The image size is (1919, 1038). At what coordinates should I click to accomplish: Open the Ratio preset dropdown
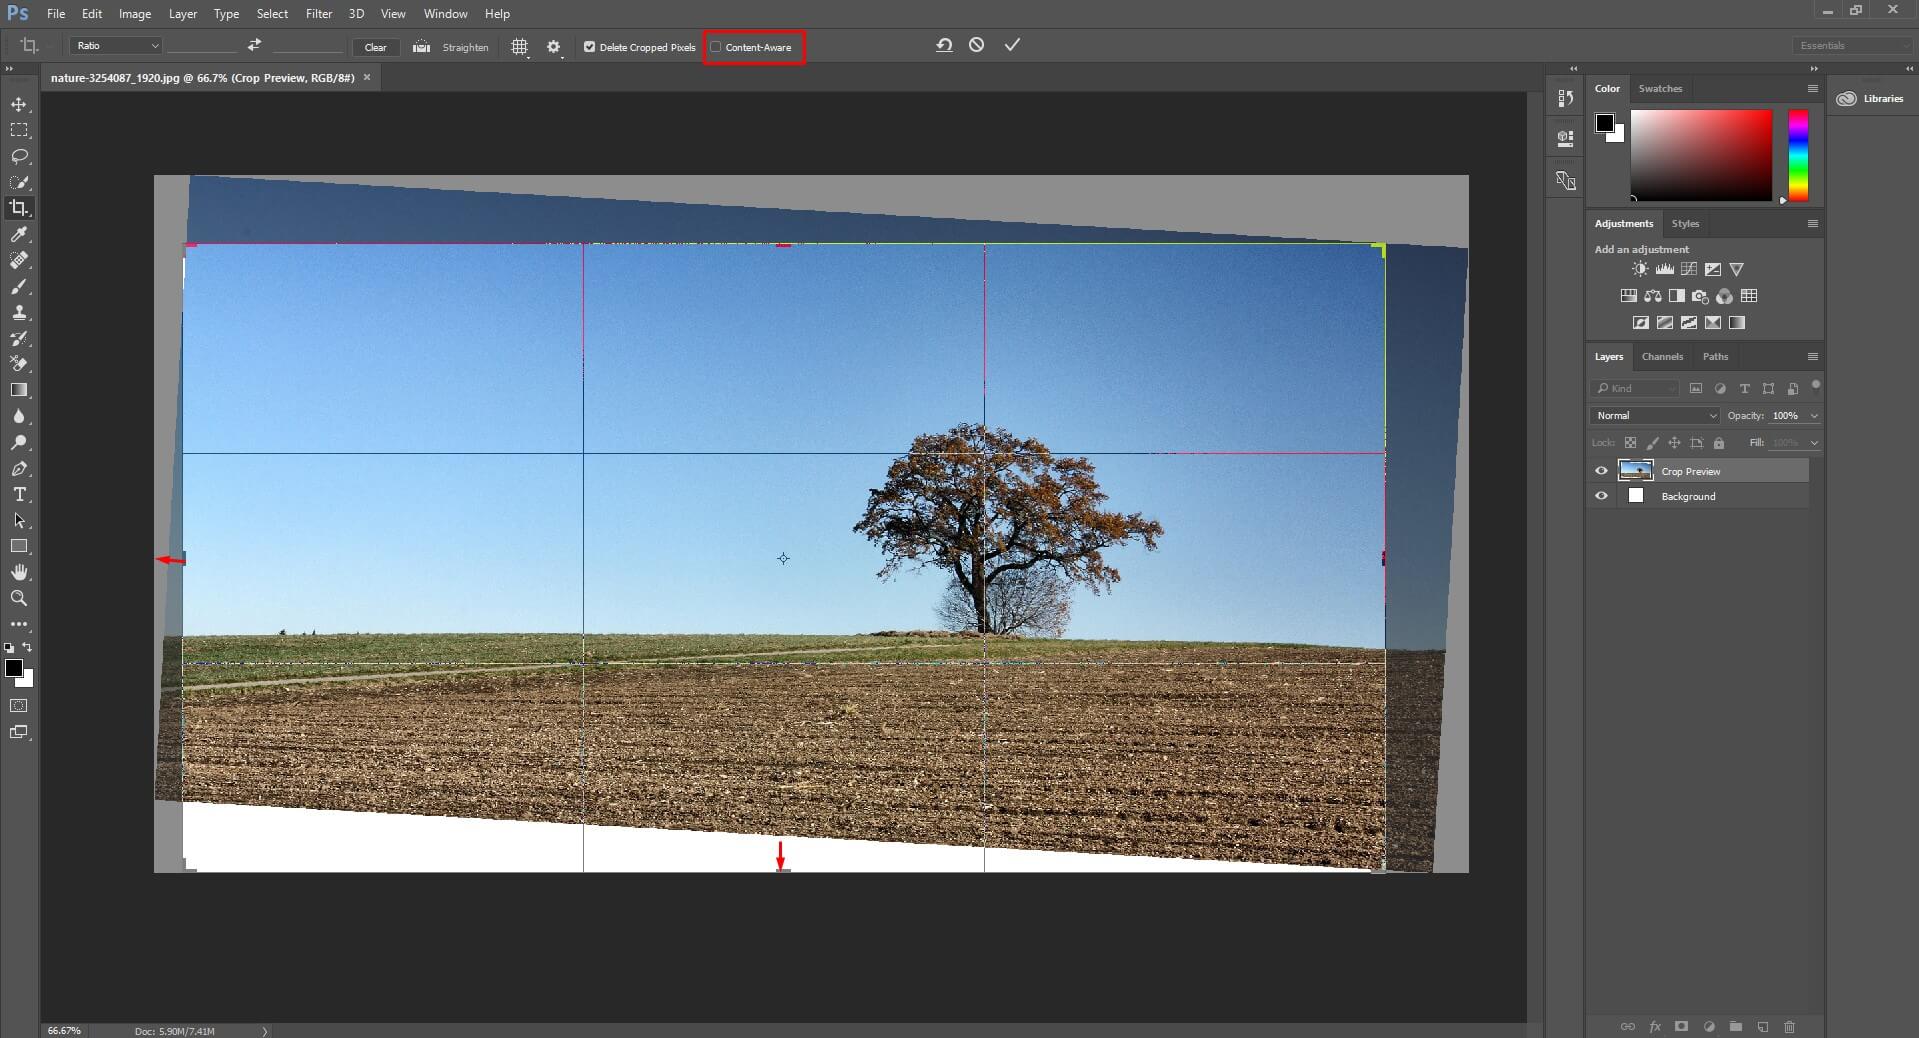pos(116,46)
